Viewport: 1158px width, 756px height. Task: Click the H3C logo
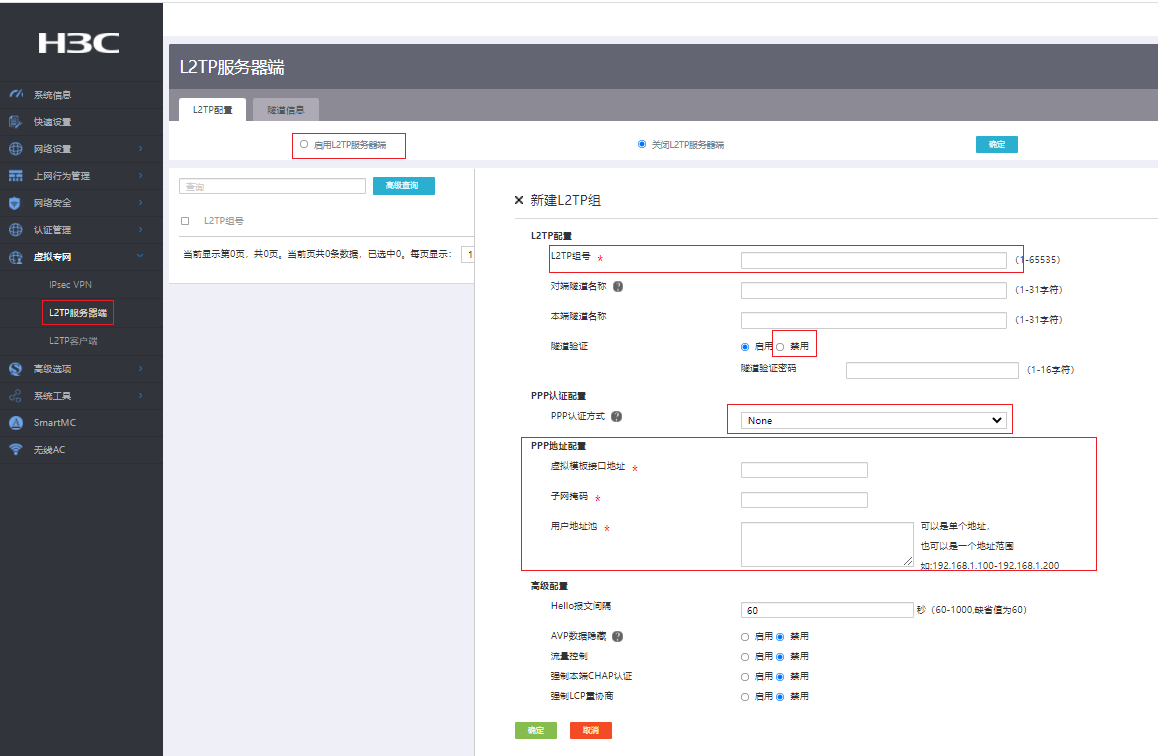tap(78, 43)
